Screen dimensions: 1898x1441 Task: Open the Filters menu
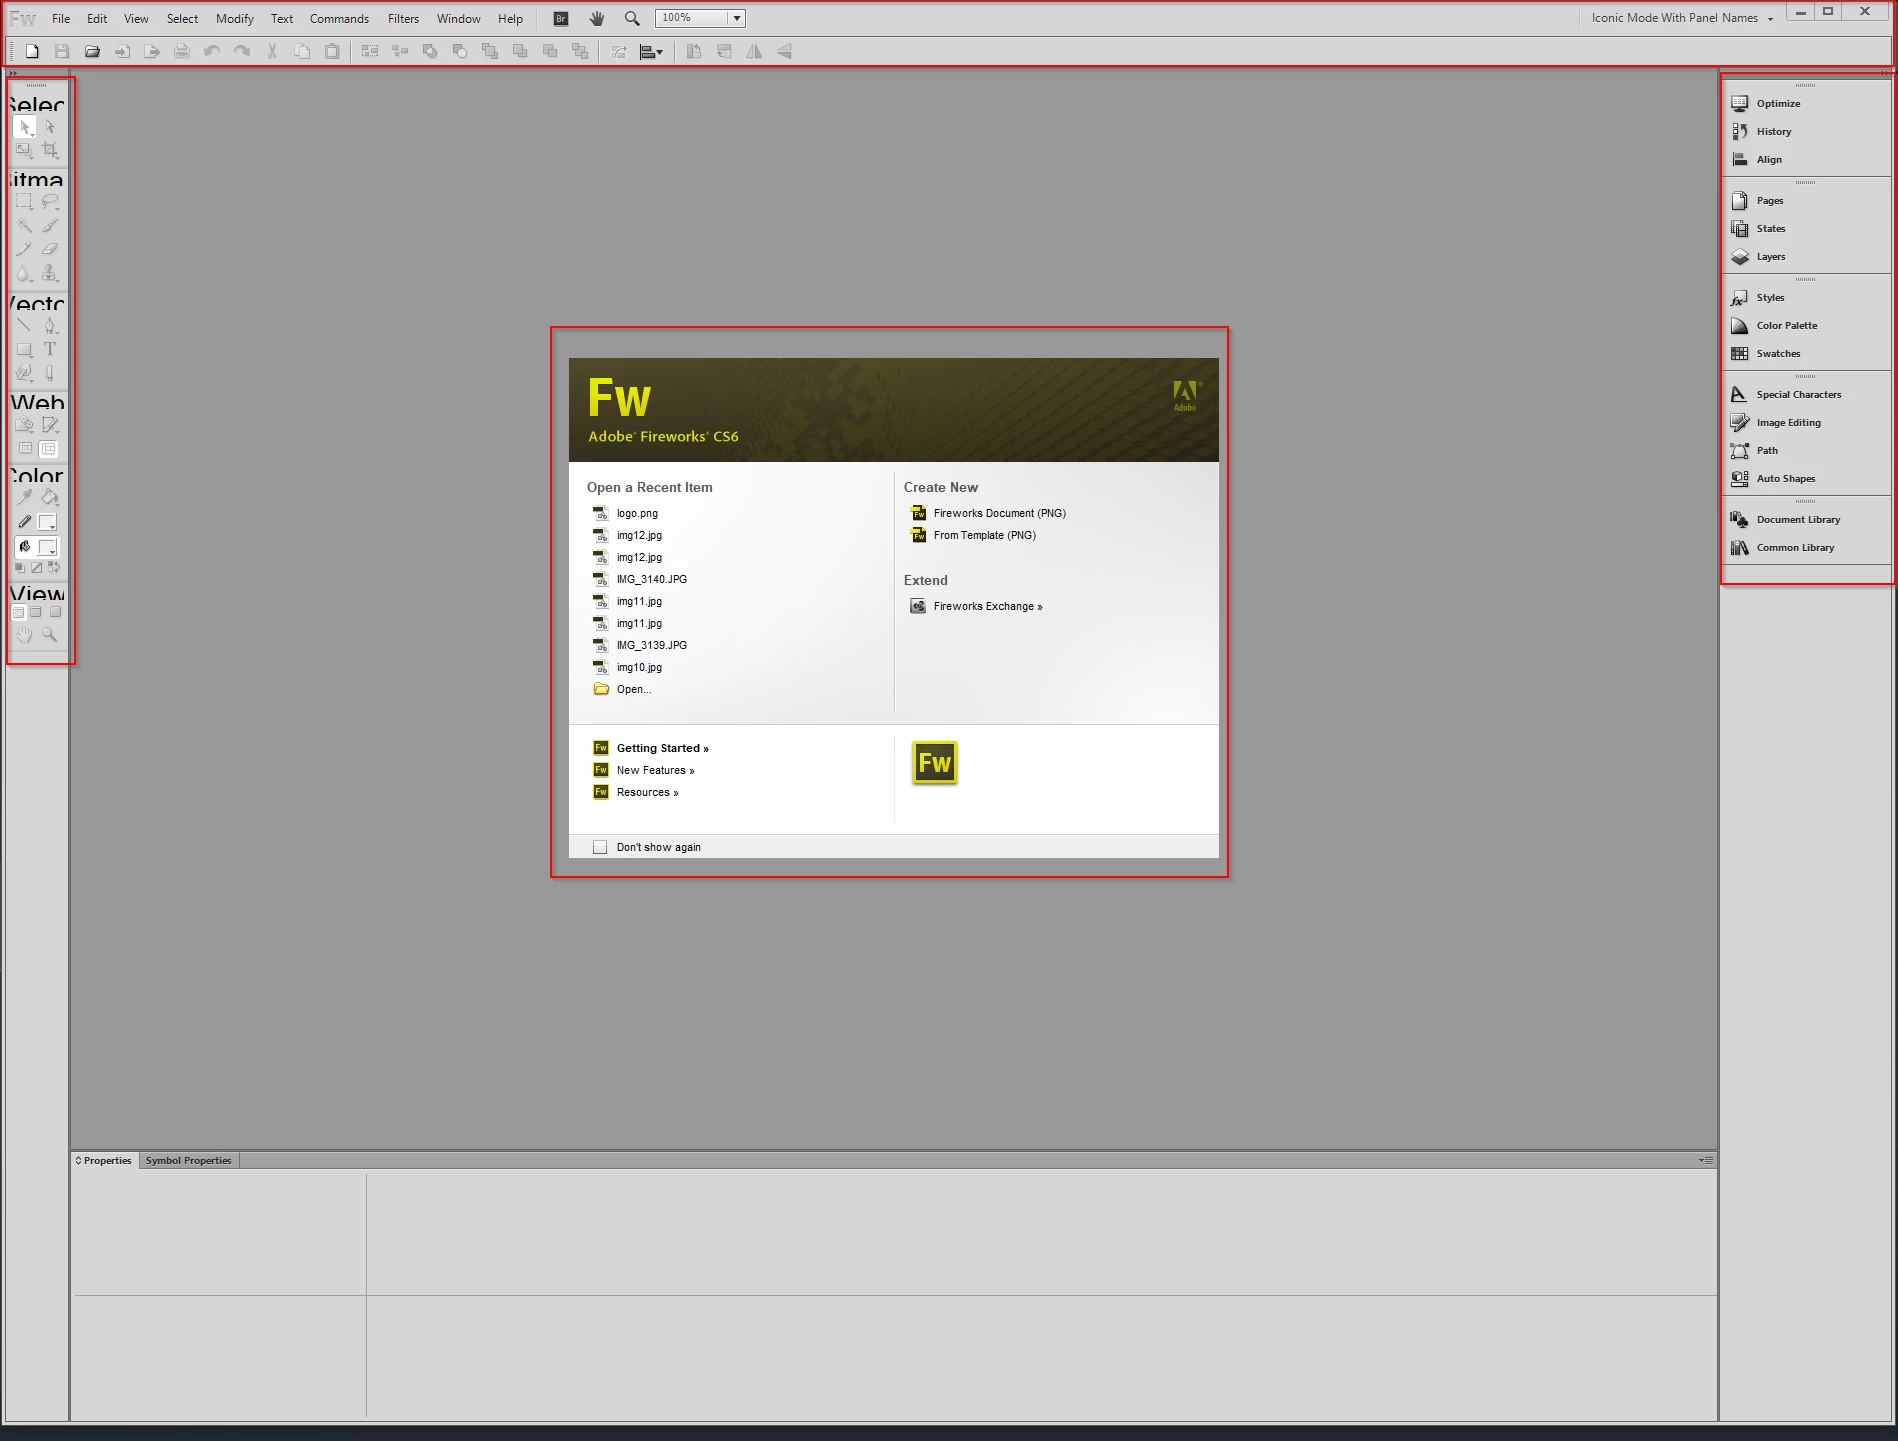tap(403, 18)
